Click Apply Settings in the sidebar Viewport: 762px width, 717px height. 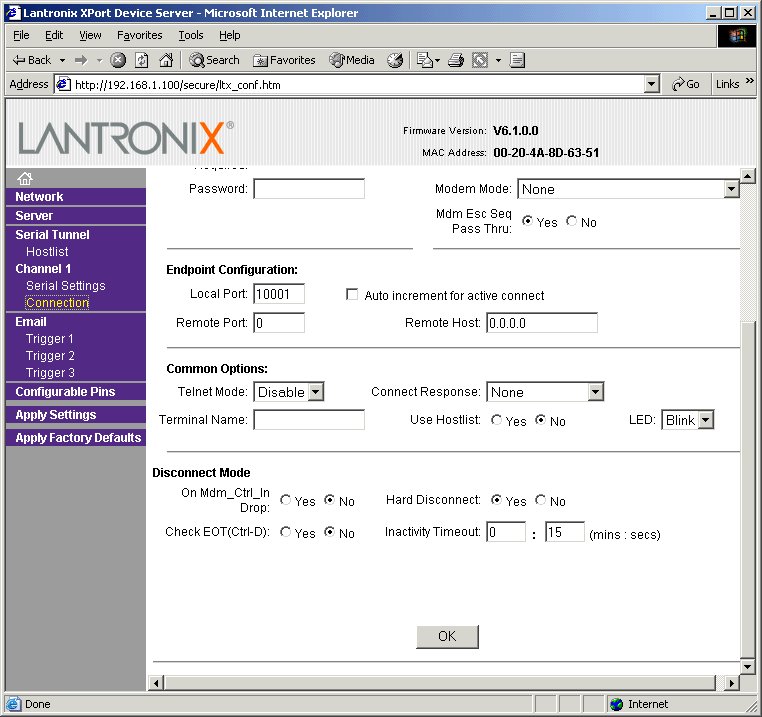tap(55, 415)
